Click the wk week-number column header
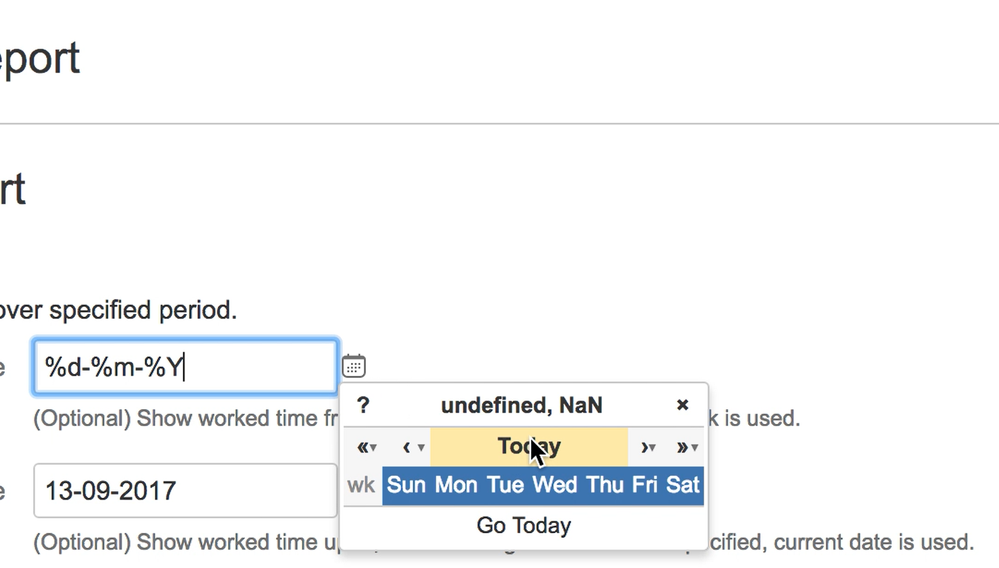The width and height of the screenshot is (999, 568). (x=361, y=485)
